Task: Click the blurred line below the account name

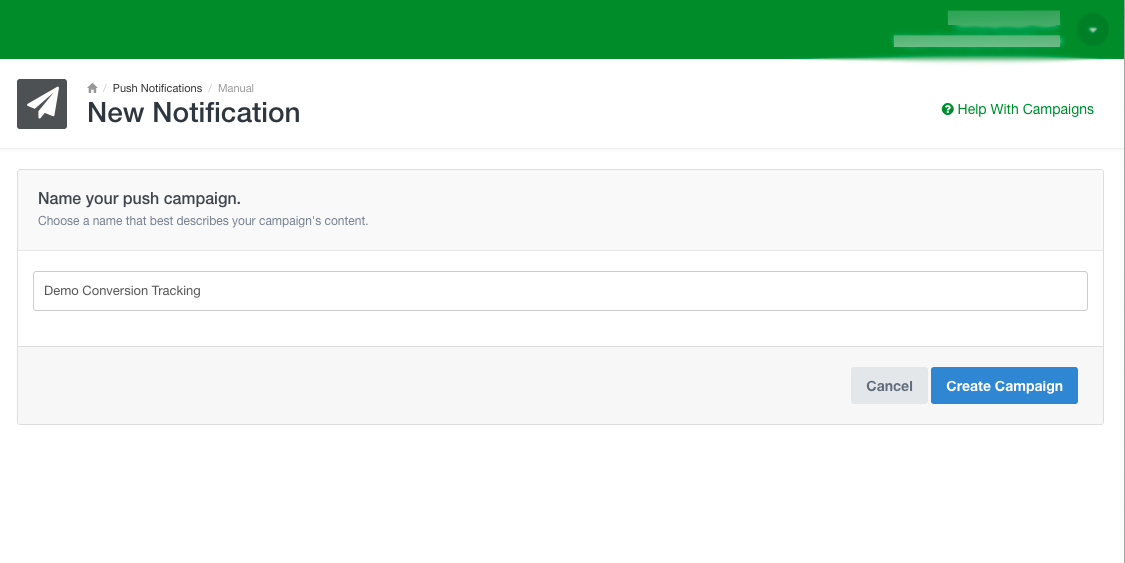Action: pyautogui.click(x=976, y=41)
